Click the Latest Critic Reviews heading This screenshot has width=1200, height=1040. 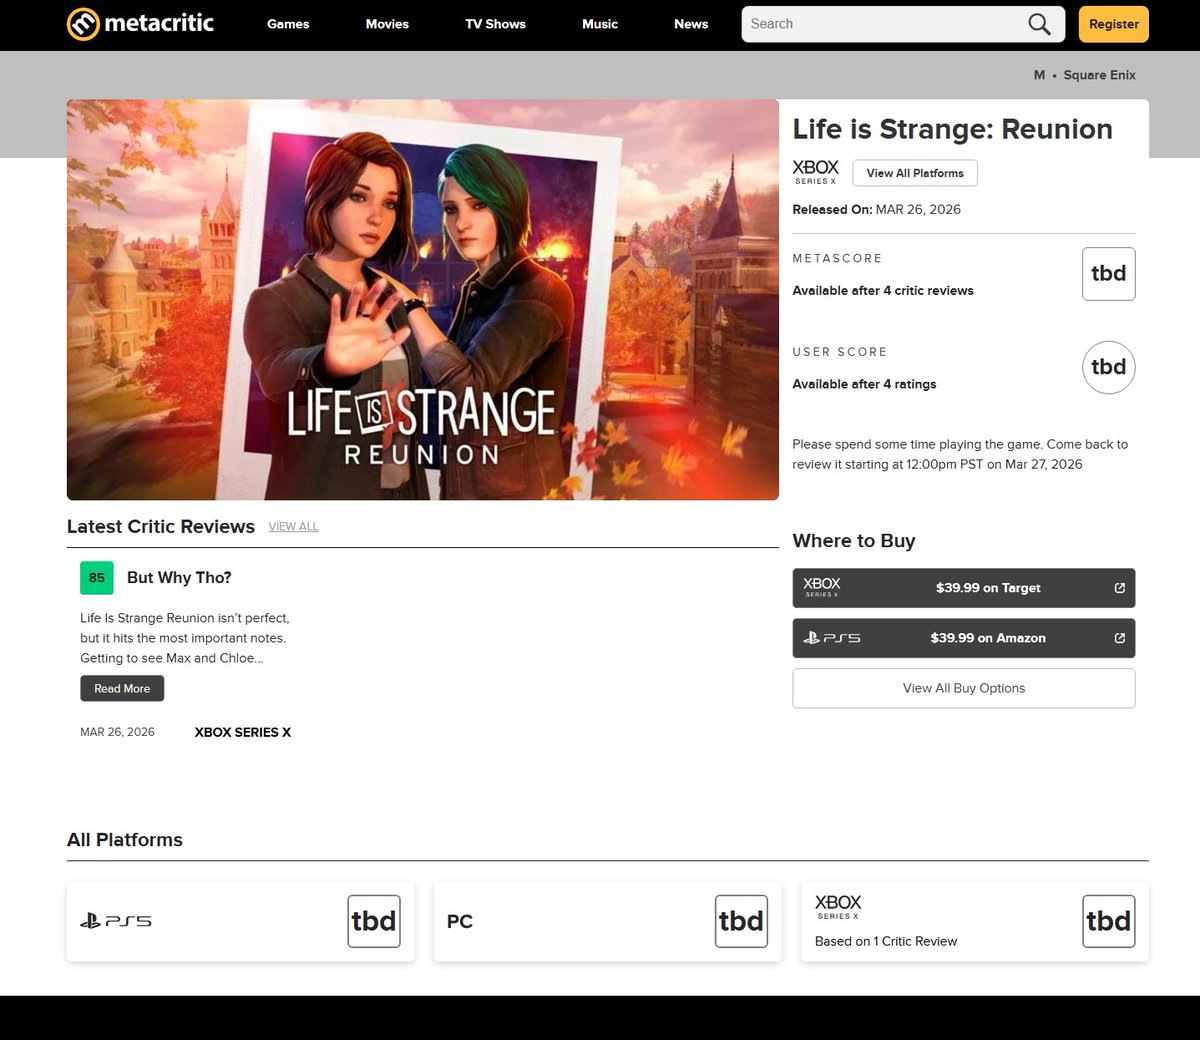161,527
